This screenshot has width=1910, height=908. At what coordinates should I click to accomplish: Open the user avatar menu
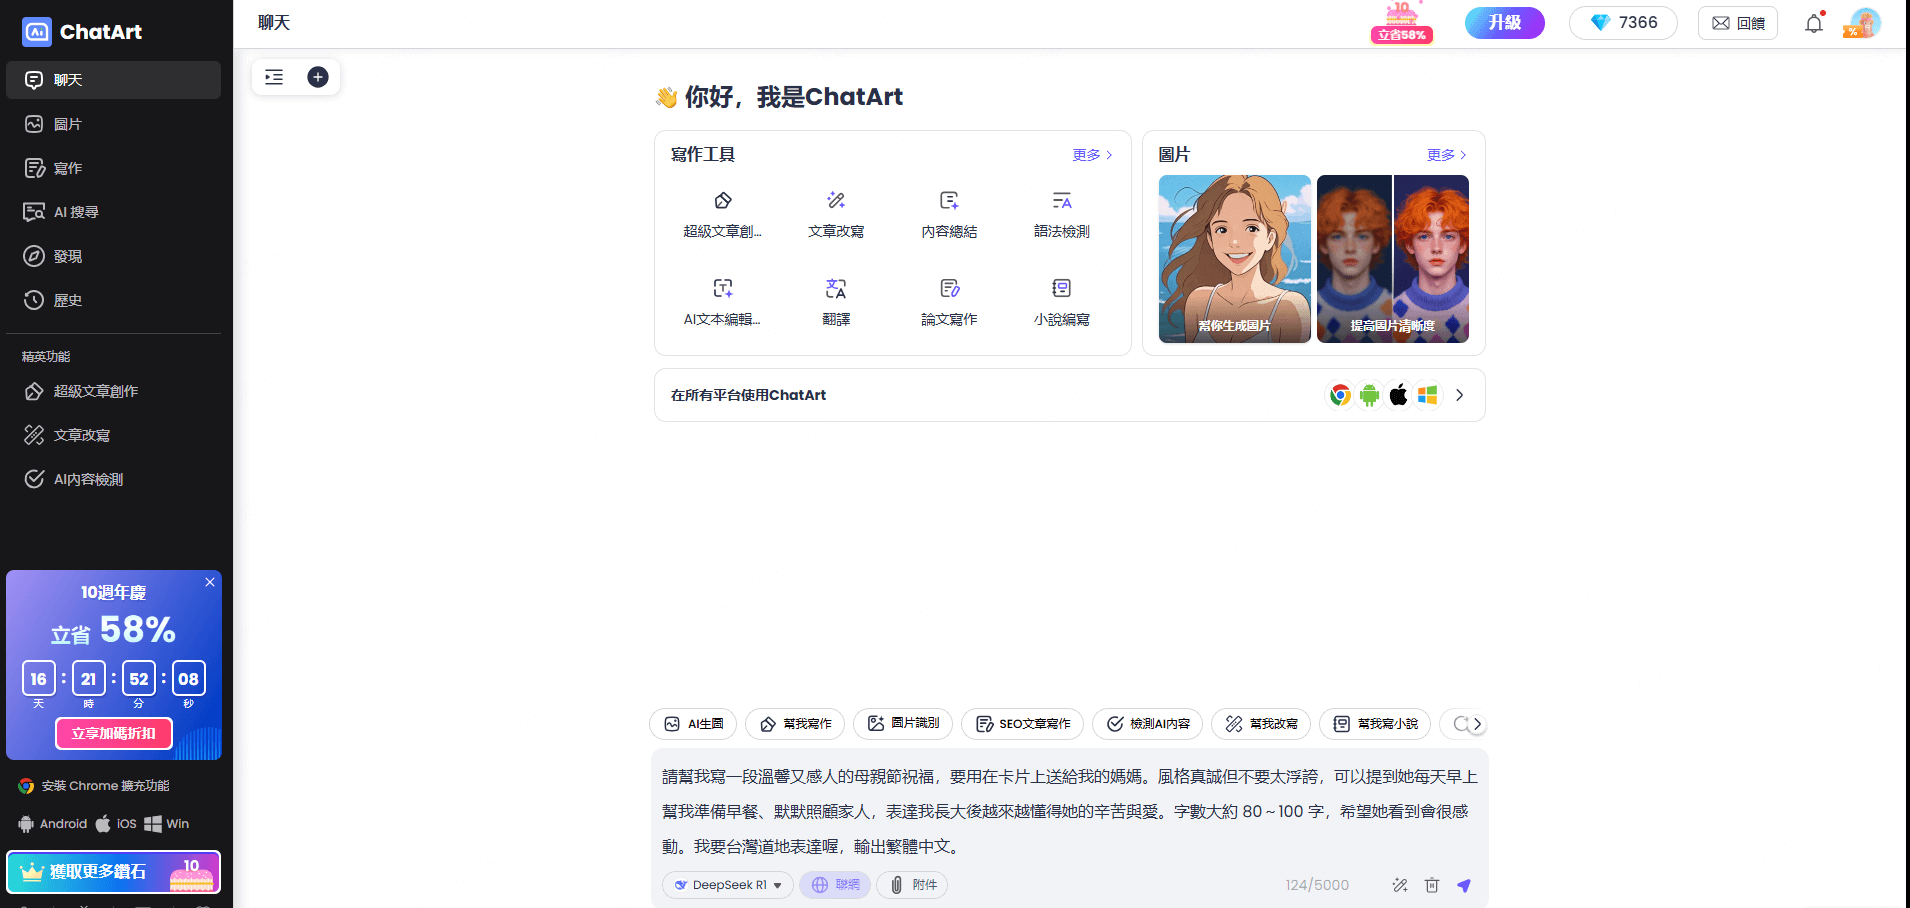(1864, 23)
